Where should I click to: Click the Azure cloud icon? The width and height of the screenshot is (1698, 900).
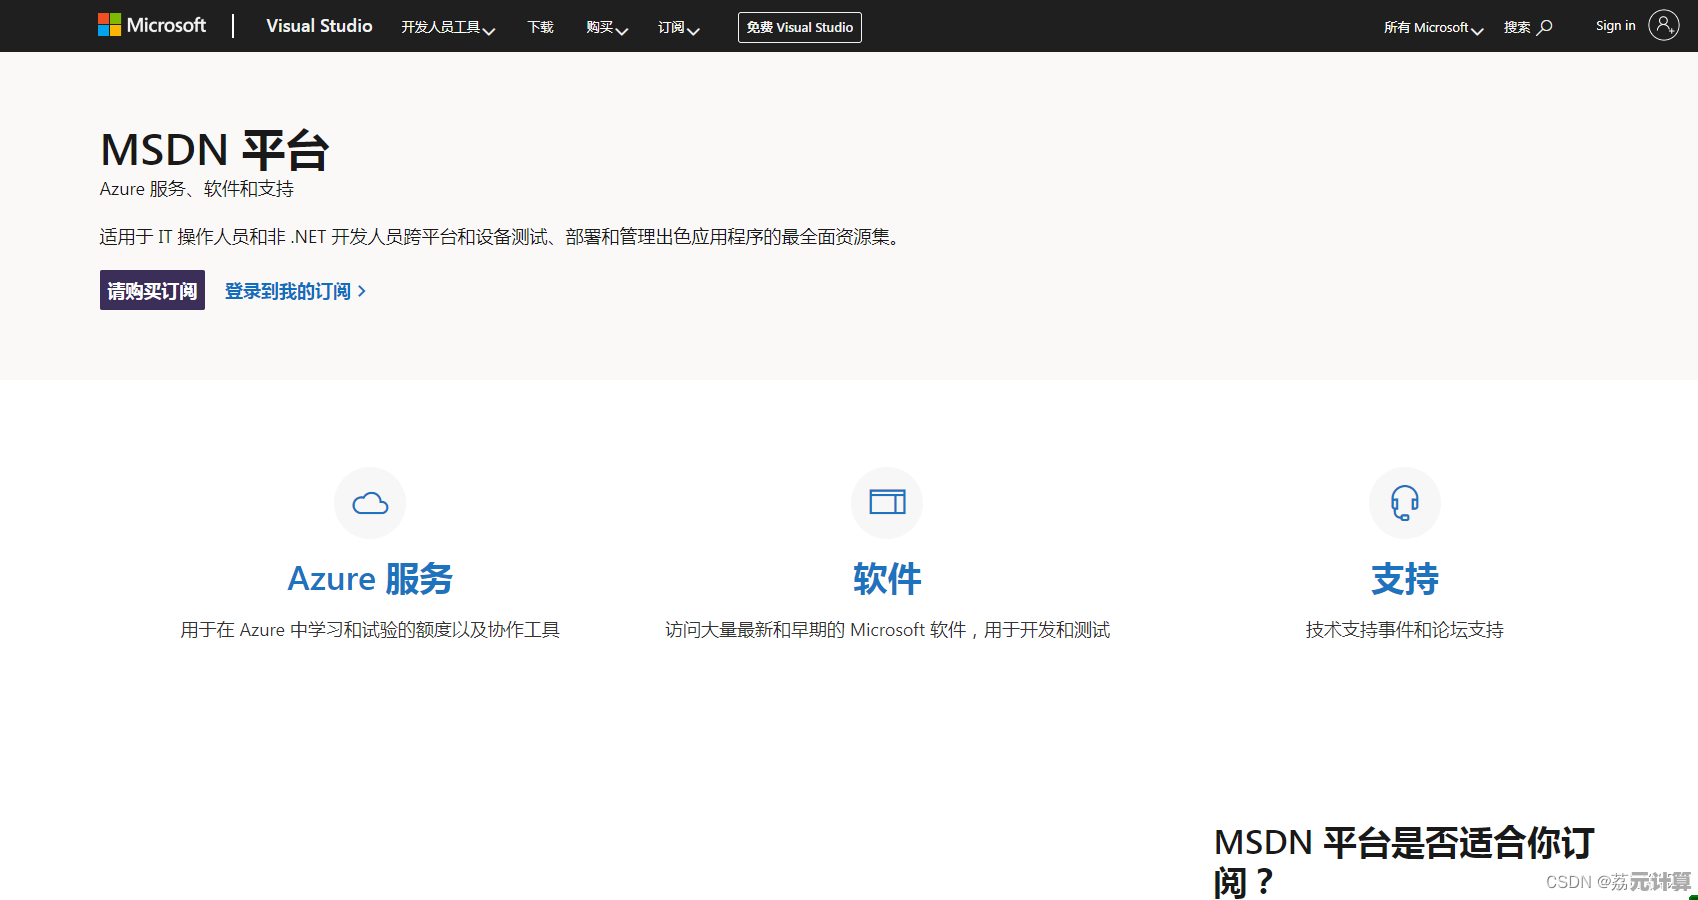(370, 503)
